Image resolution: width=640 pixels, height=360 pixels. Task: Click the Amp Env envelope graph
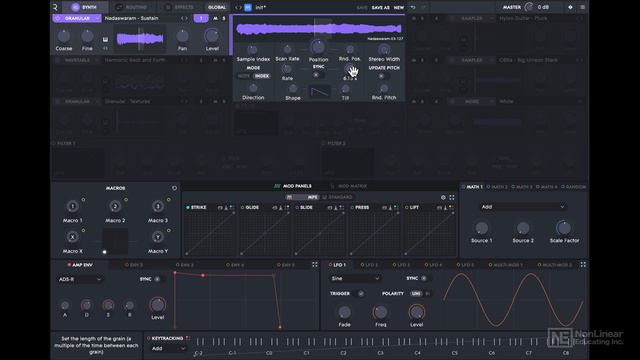pyautogui.click(x=246, y=299)
